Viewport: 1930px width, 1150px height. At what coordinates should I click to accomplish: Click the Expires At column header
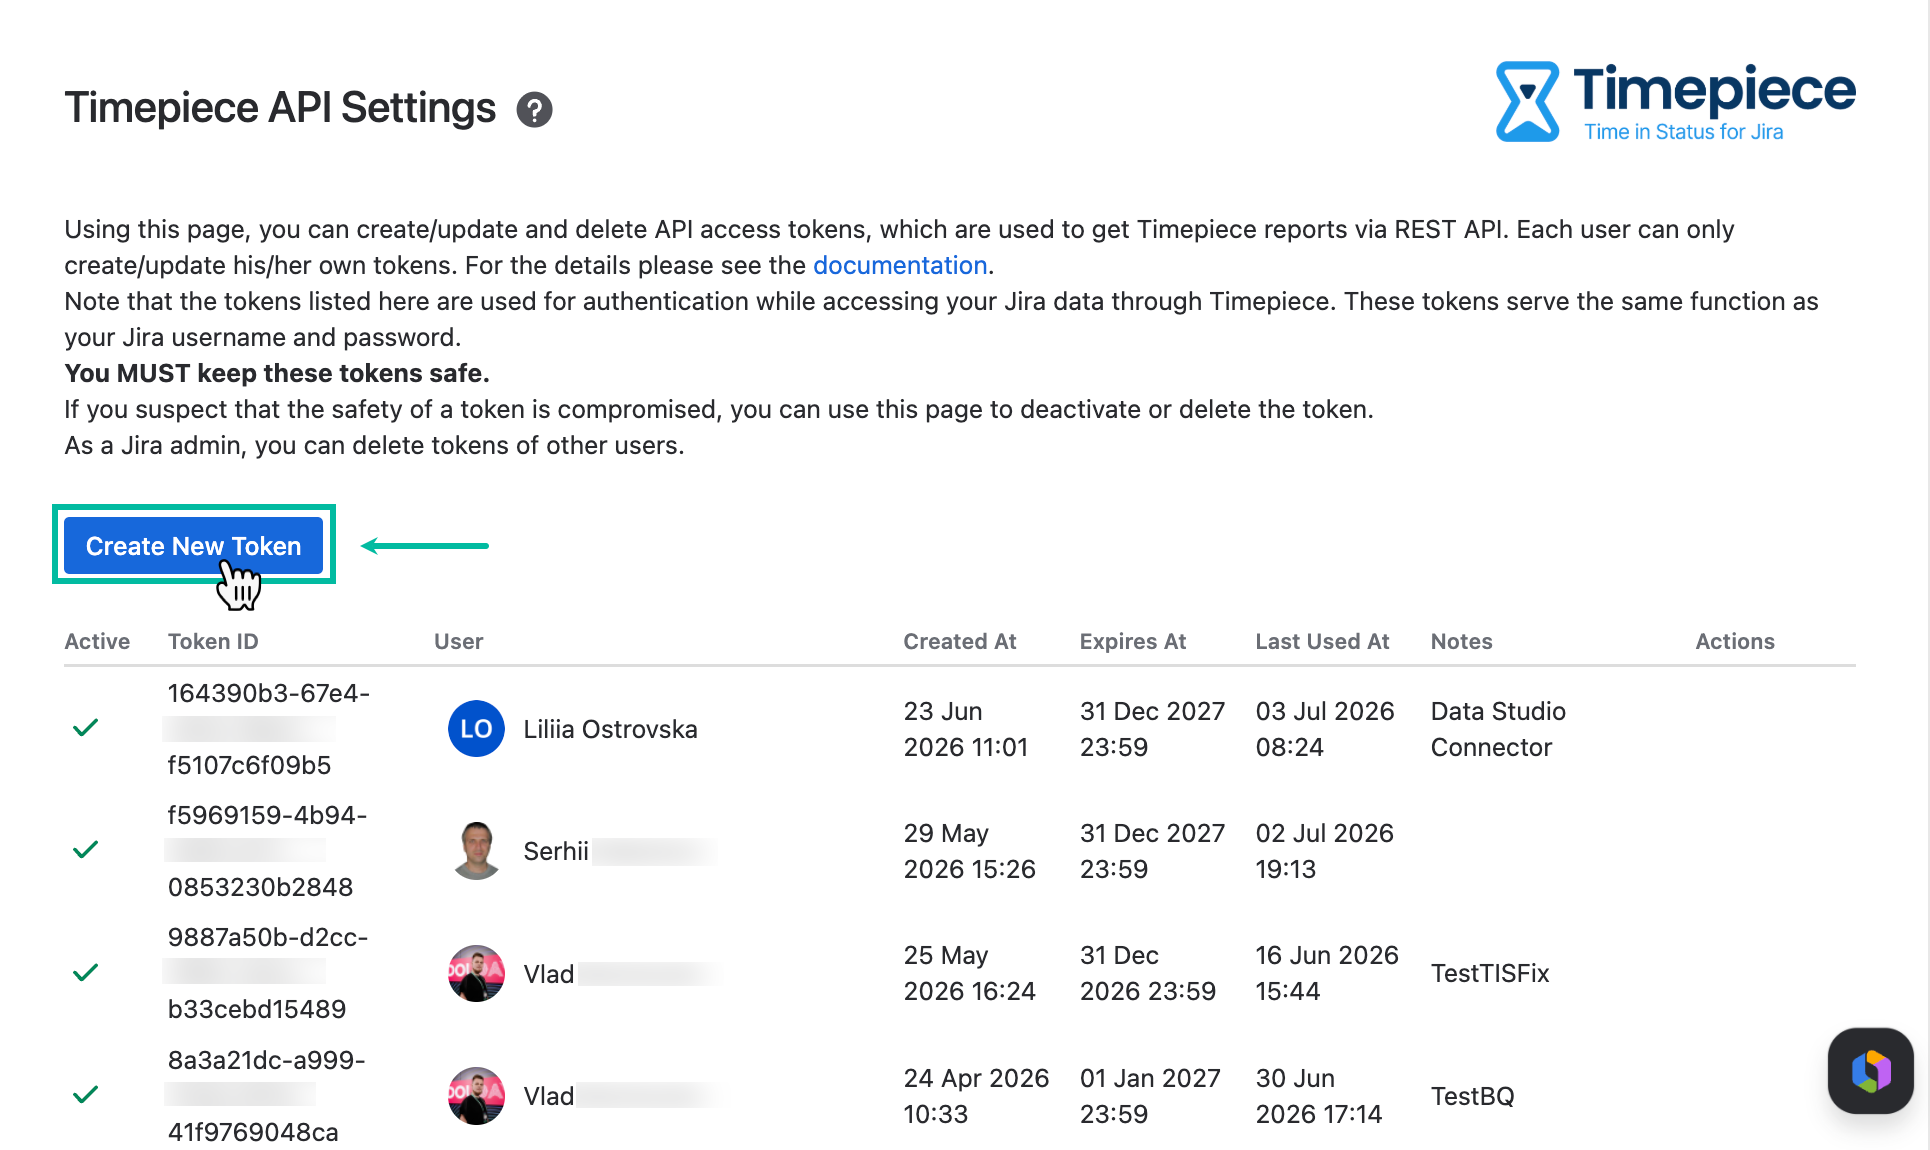click(x=1133, y=642)
